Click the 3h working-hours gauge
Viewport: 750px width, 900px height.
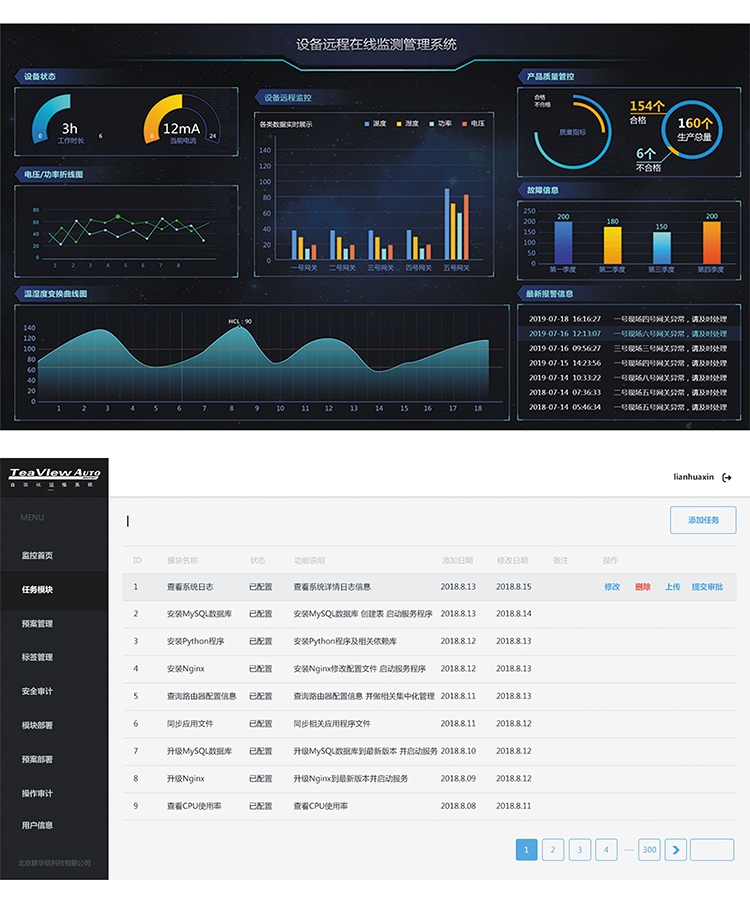69,123
